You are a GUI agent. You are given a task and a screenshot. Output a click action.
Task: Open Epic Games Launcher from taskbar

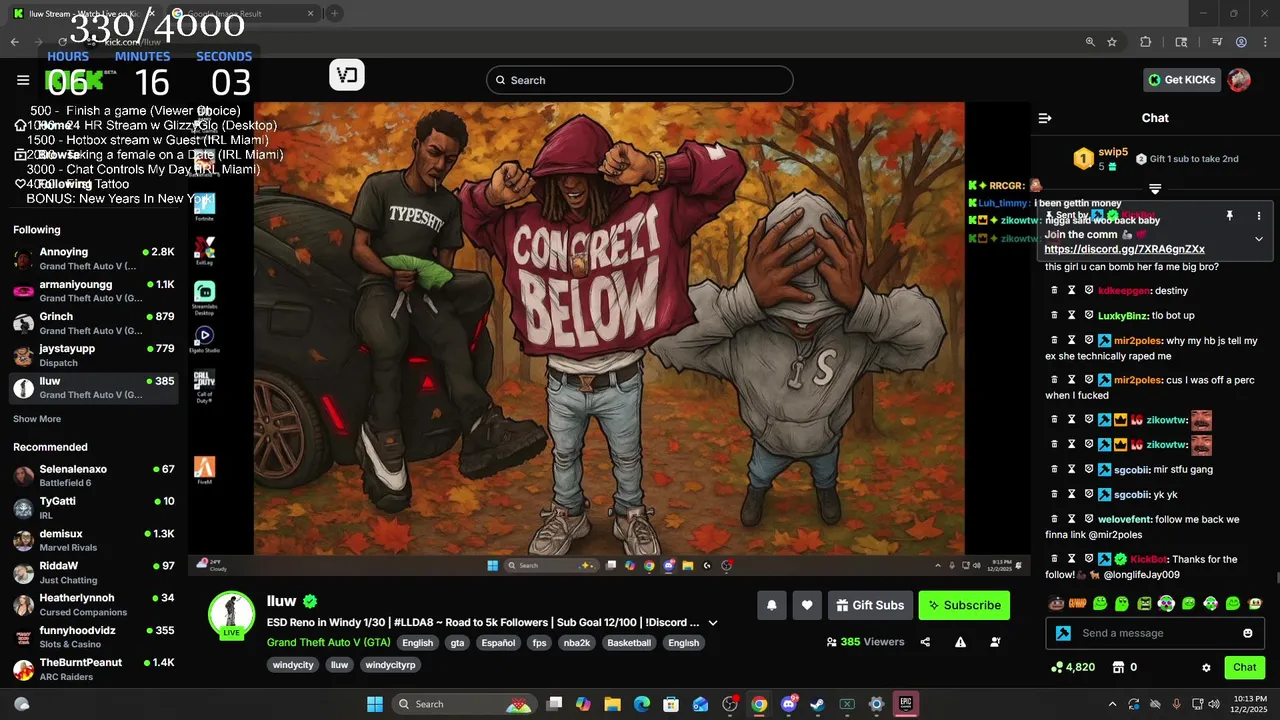[905, 704]
